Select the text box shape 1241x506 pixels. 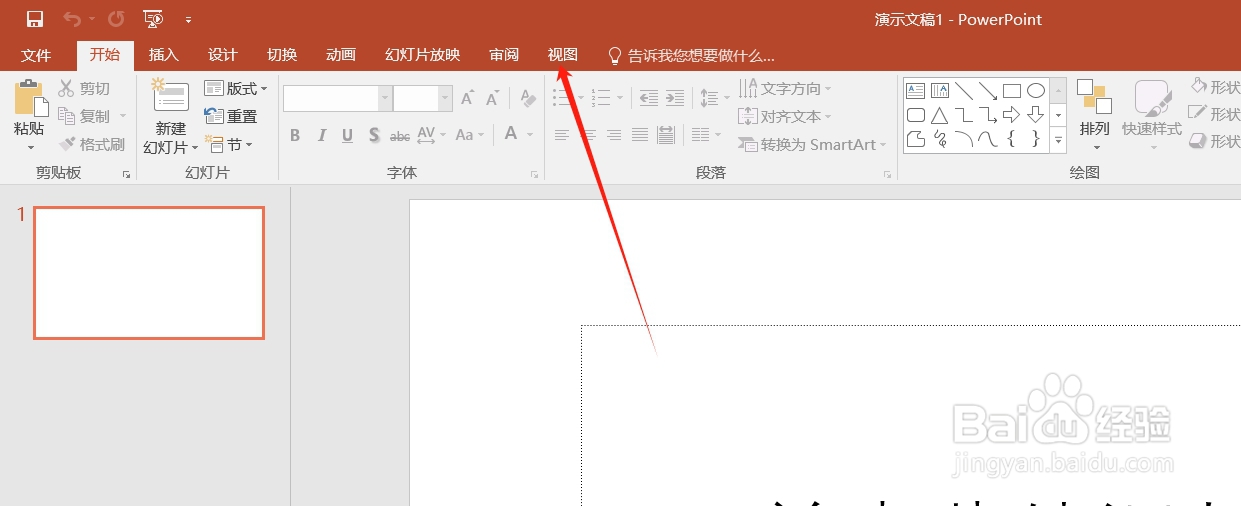(x=916, y=90)
